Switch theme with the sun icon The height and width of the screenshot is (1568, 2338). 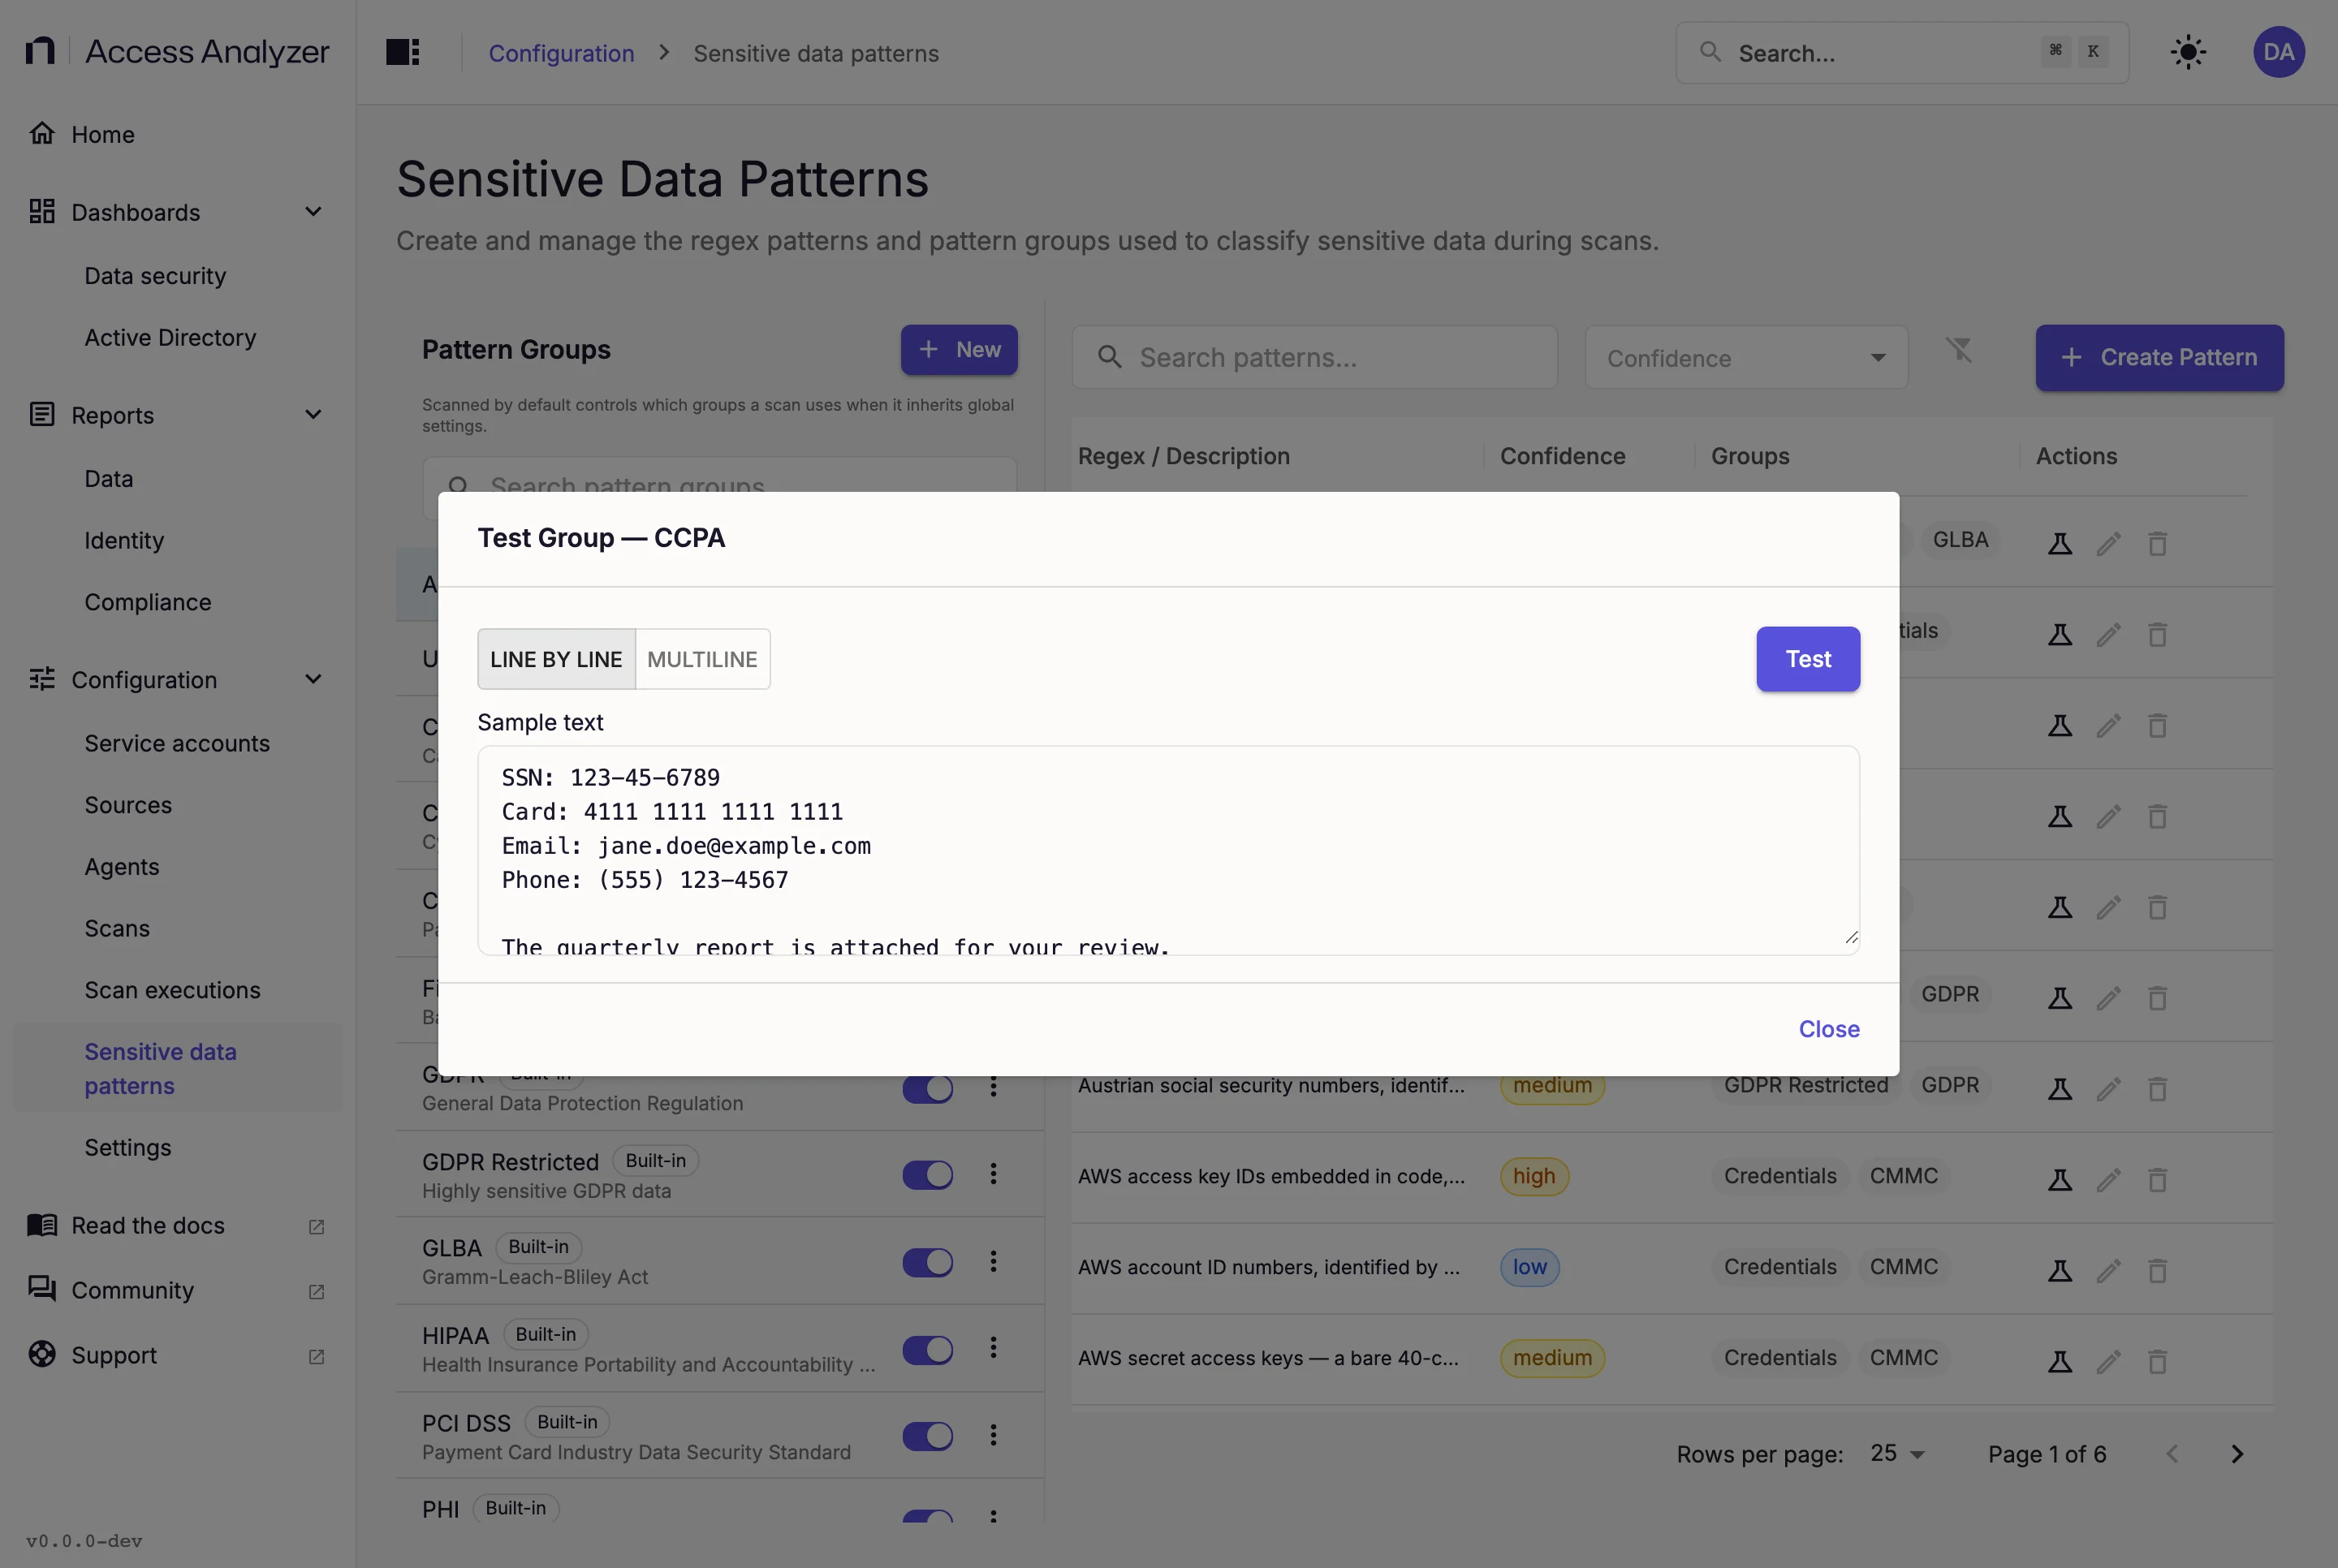point(2188,52)
